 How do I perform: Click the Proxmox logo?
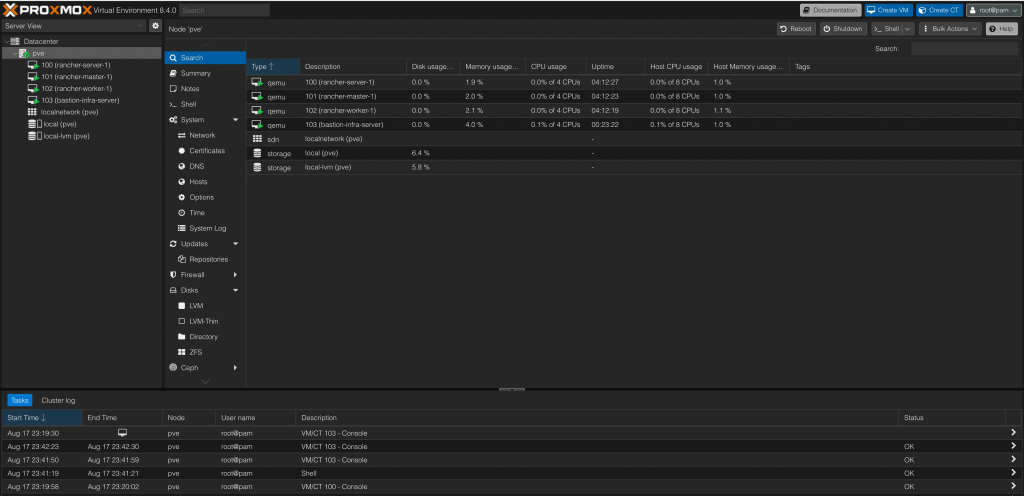[46, 10]
